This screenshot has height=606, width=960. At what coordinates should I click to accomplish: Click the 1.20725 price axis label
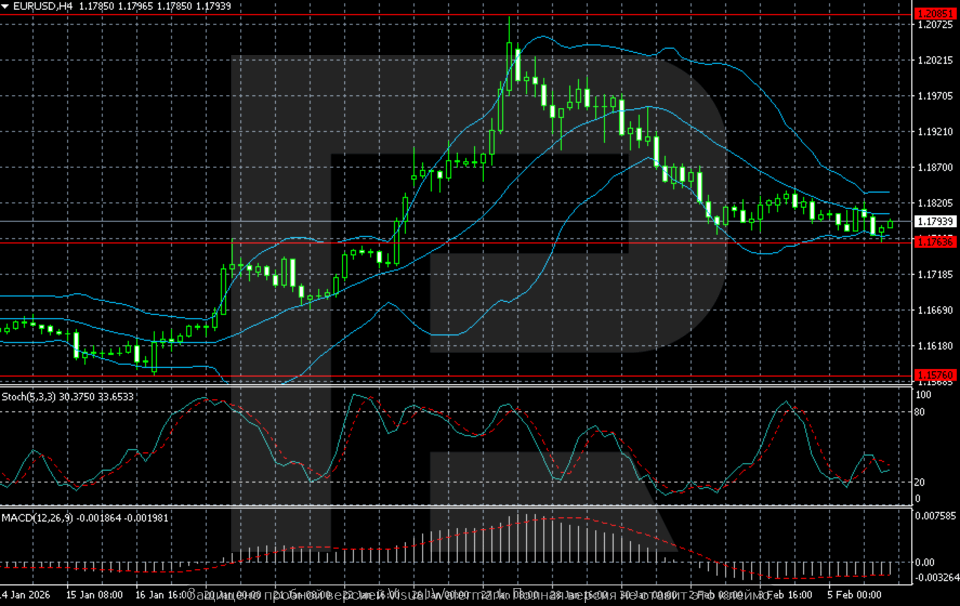[935, 25]
